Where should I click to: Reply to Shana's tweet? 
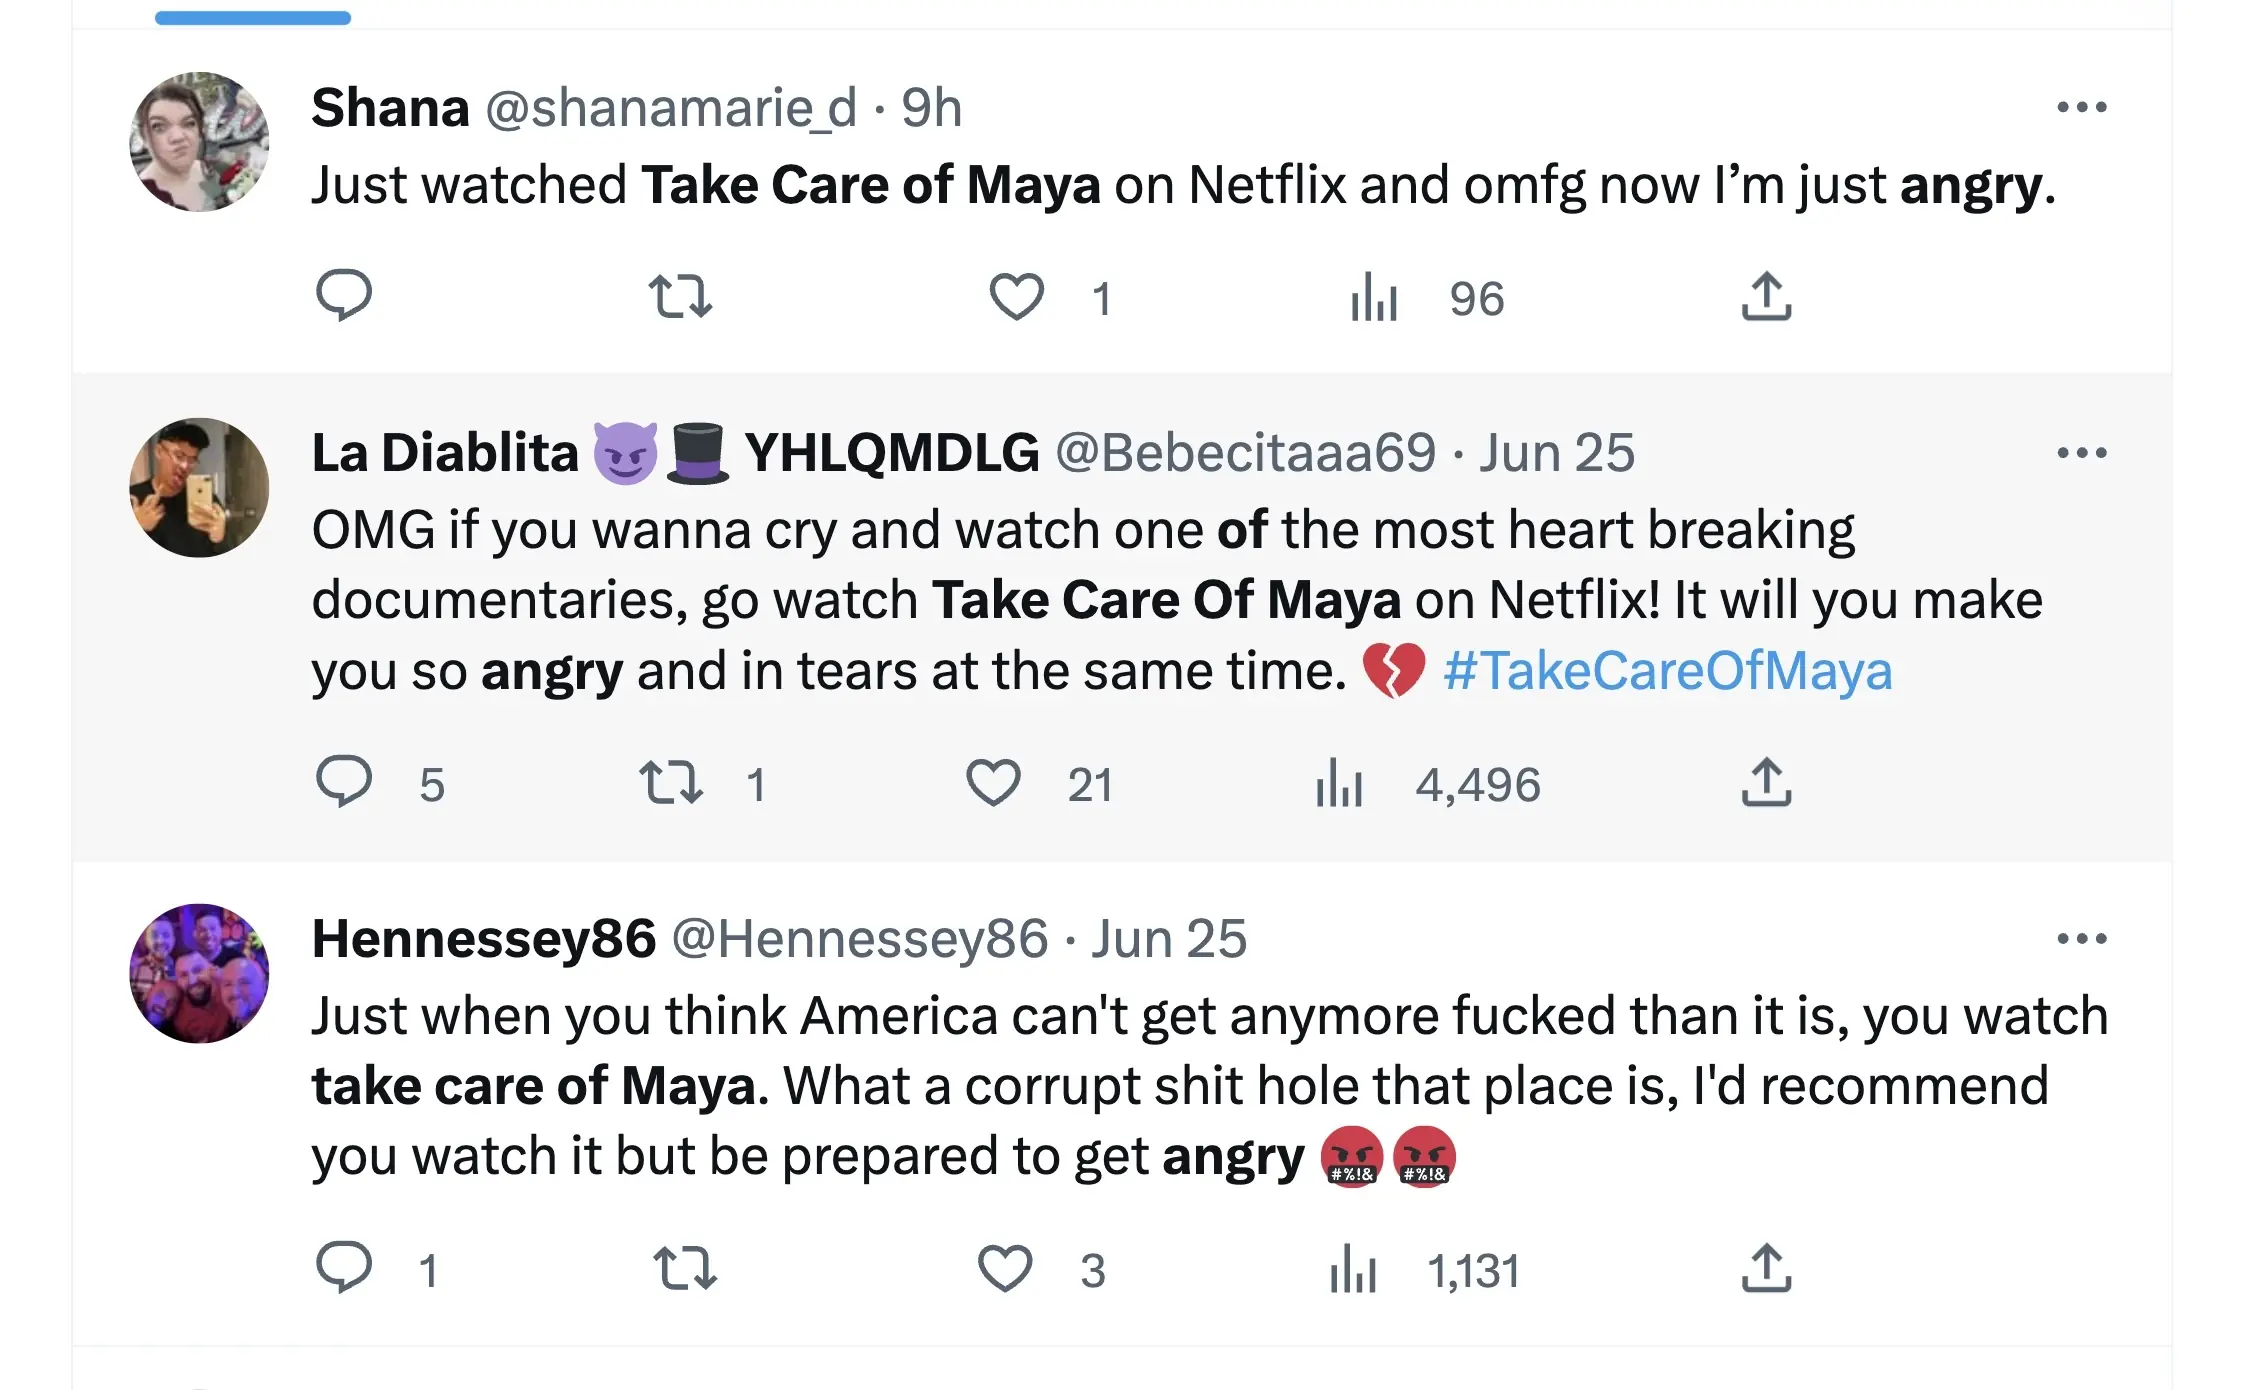click(x=344, y=296)
